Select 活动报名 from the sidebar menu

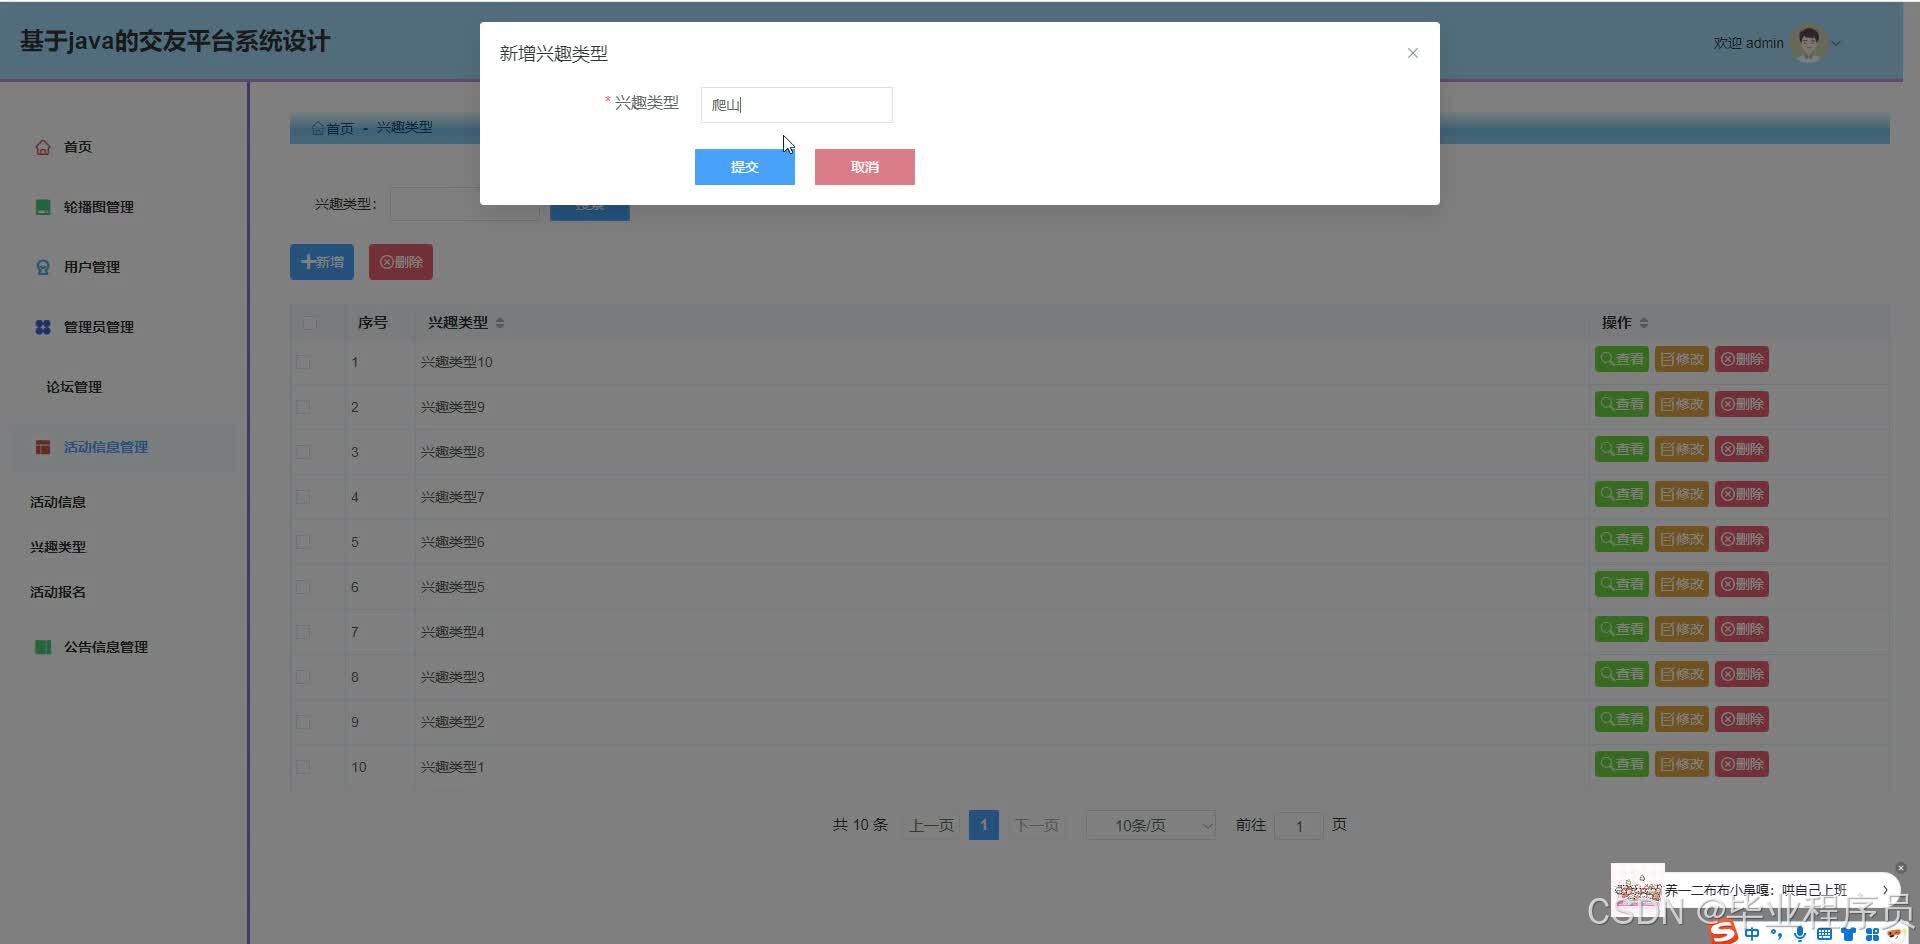tap(57, 591)
